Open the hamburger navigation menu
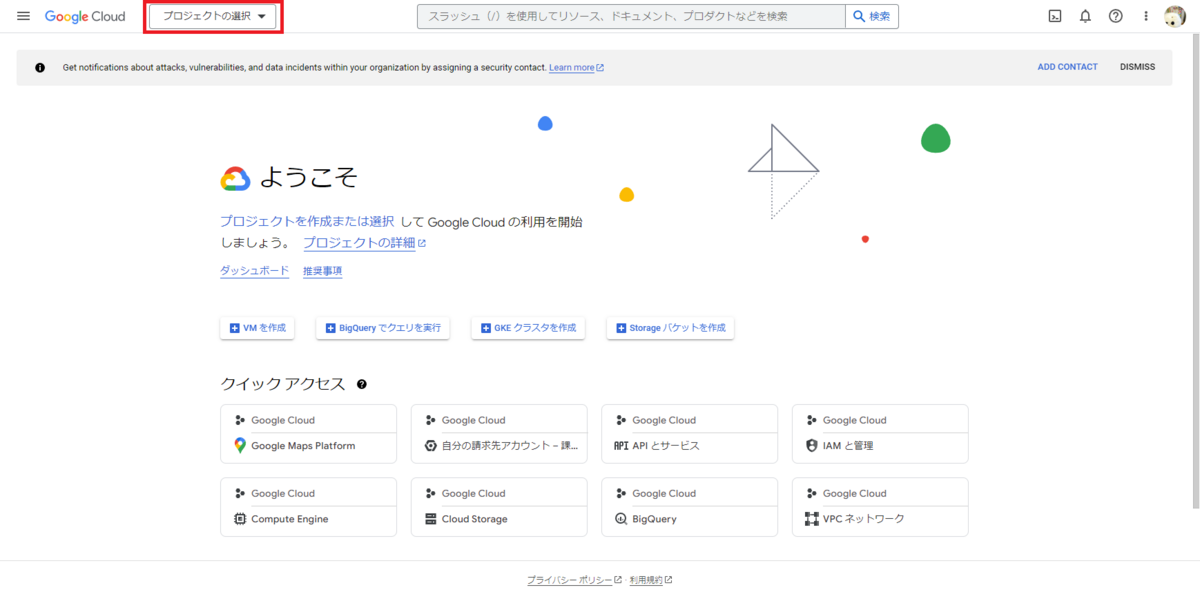 coord(23,16)
